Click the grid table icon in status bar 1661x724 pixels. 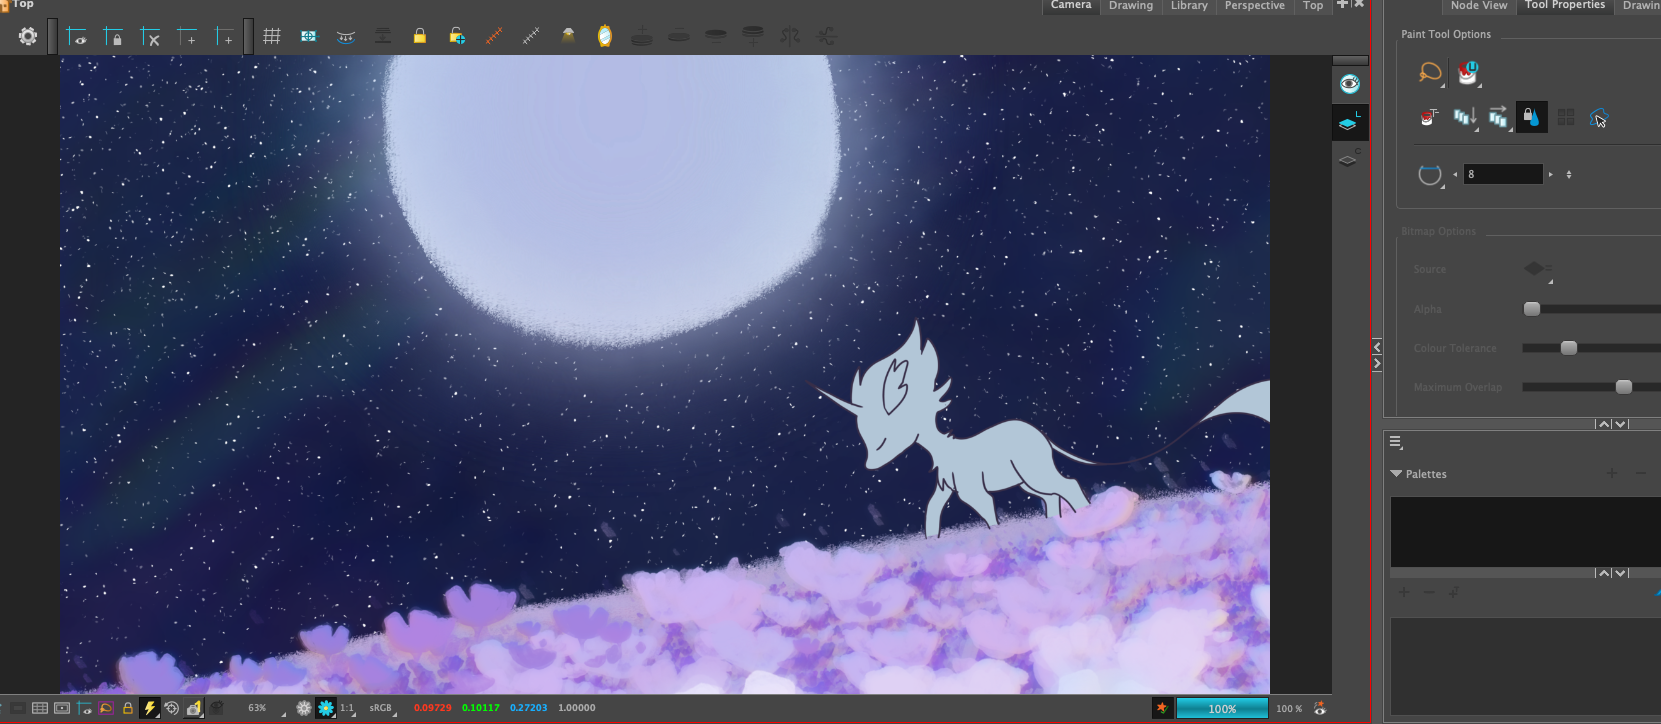tap(40, 708)
